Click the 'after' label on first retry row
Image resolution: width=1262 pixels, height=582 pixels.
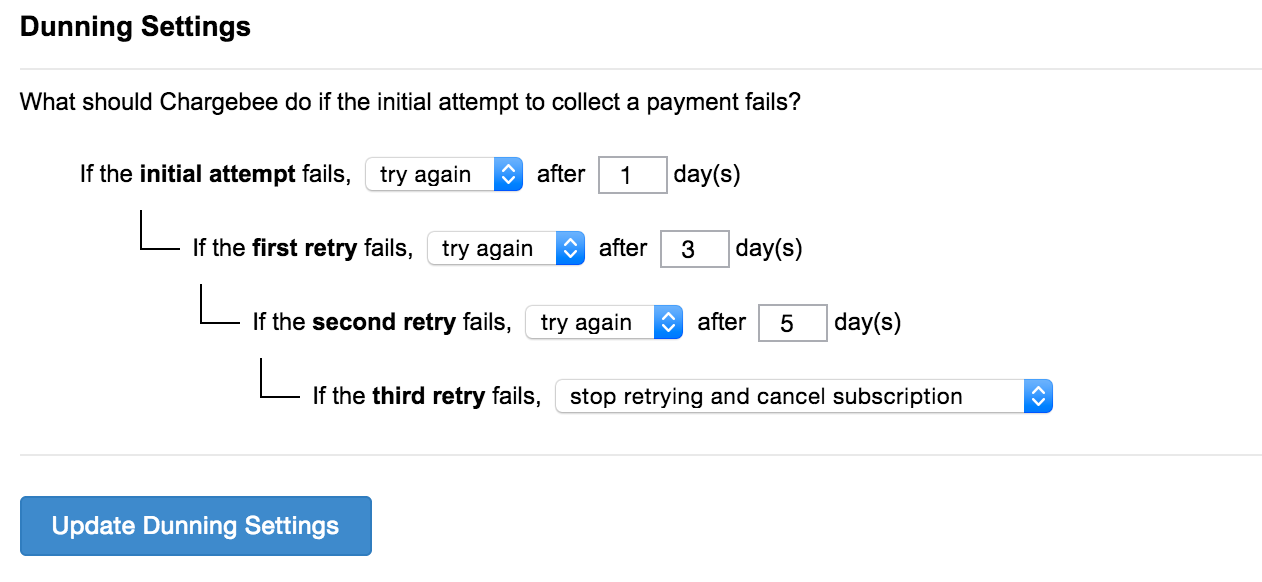623,249
